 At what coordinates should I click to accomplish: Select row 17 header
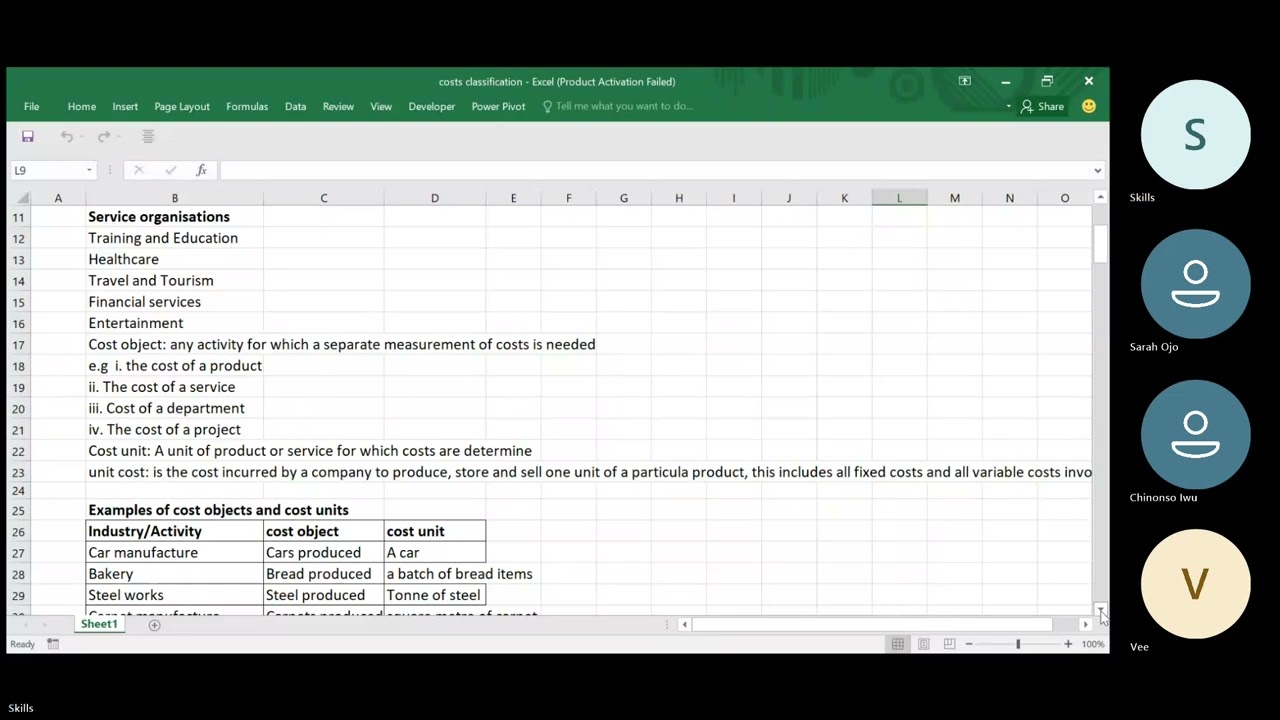pos(19,345)
